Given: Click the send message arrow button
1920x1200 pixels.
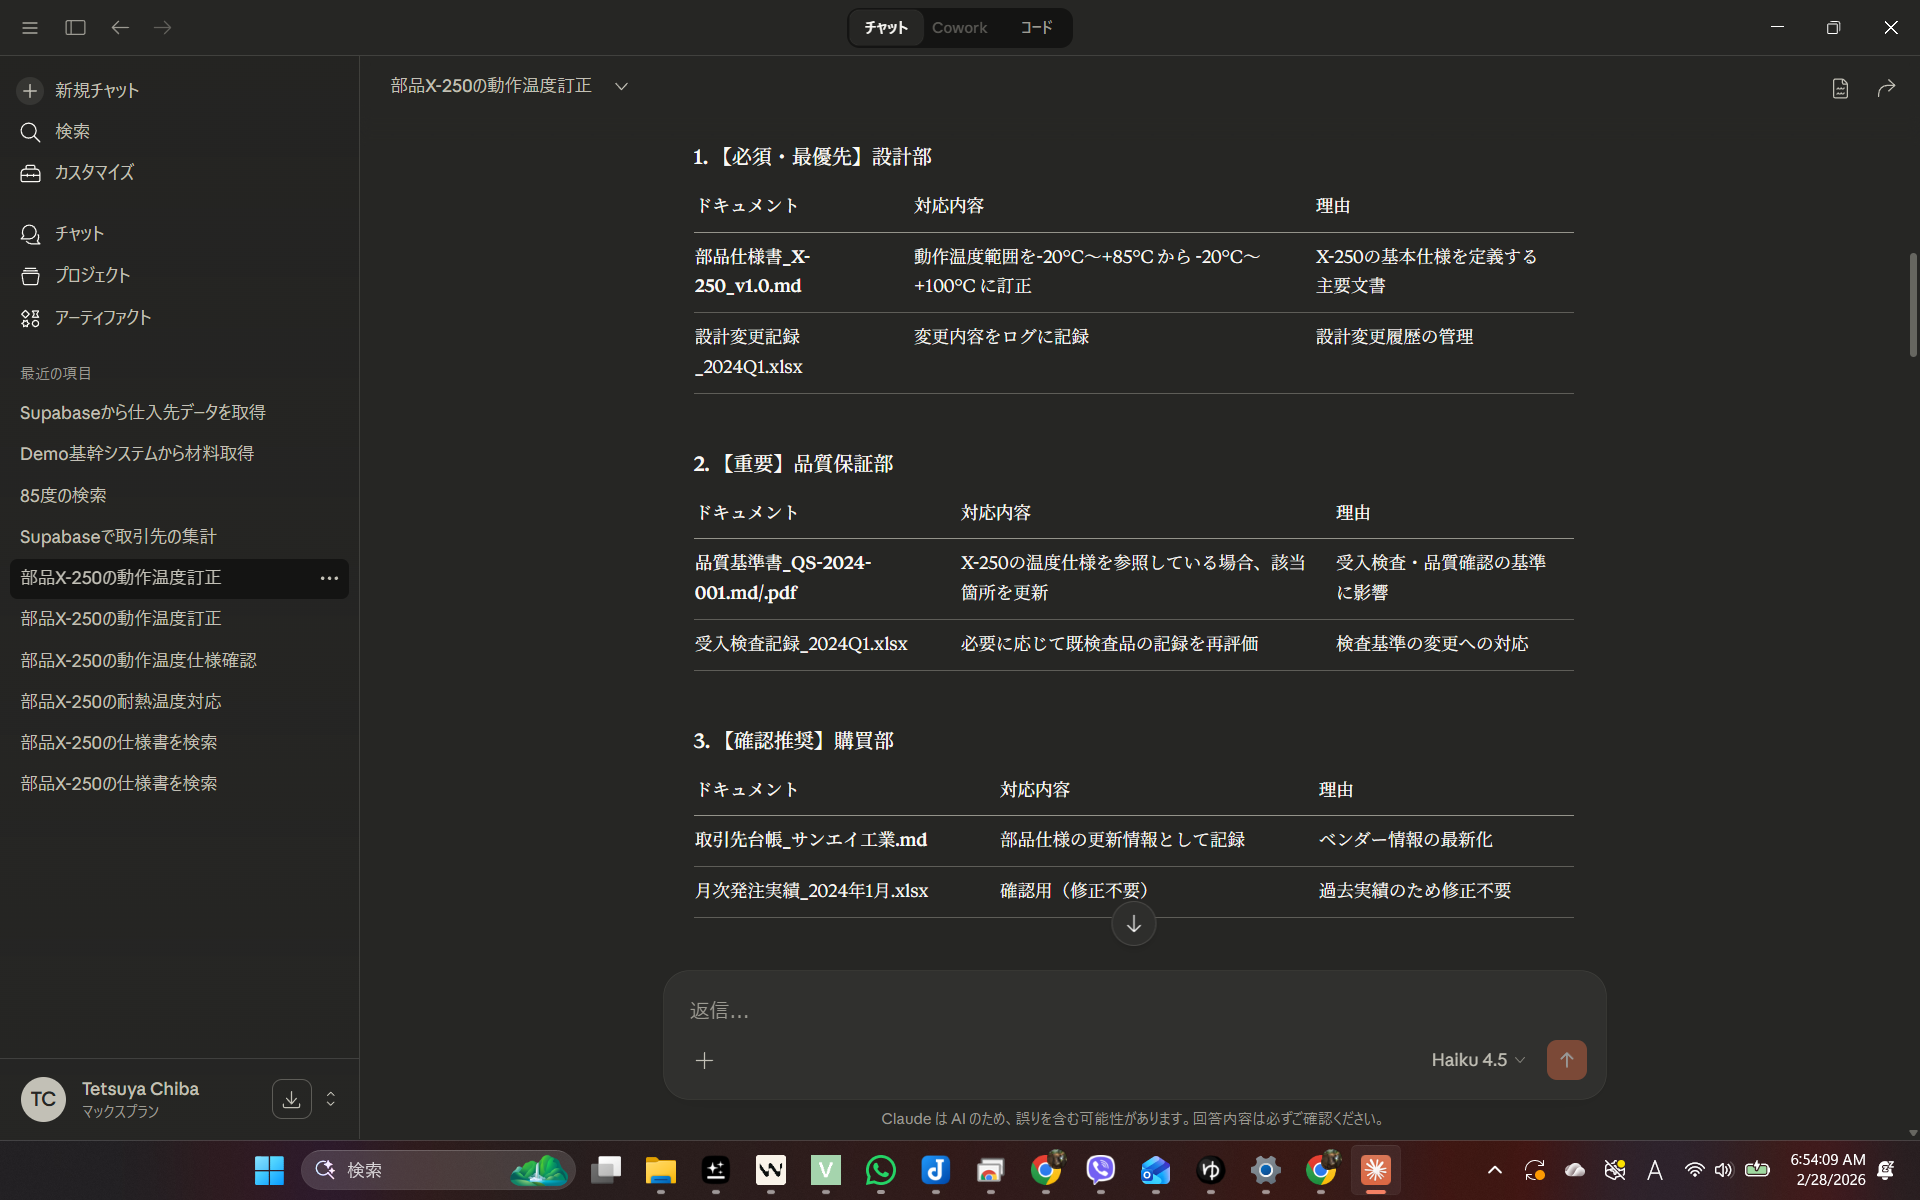Looking at the screenshot, I should click(1566, 1060).
